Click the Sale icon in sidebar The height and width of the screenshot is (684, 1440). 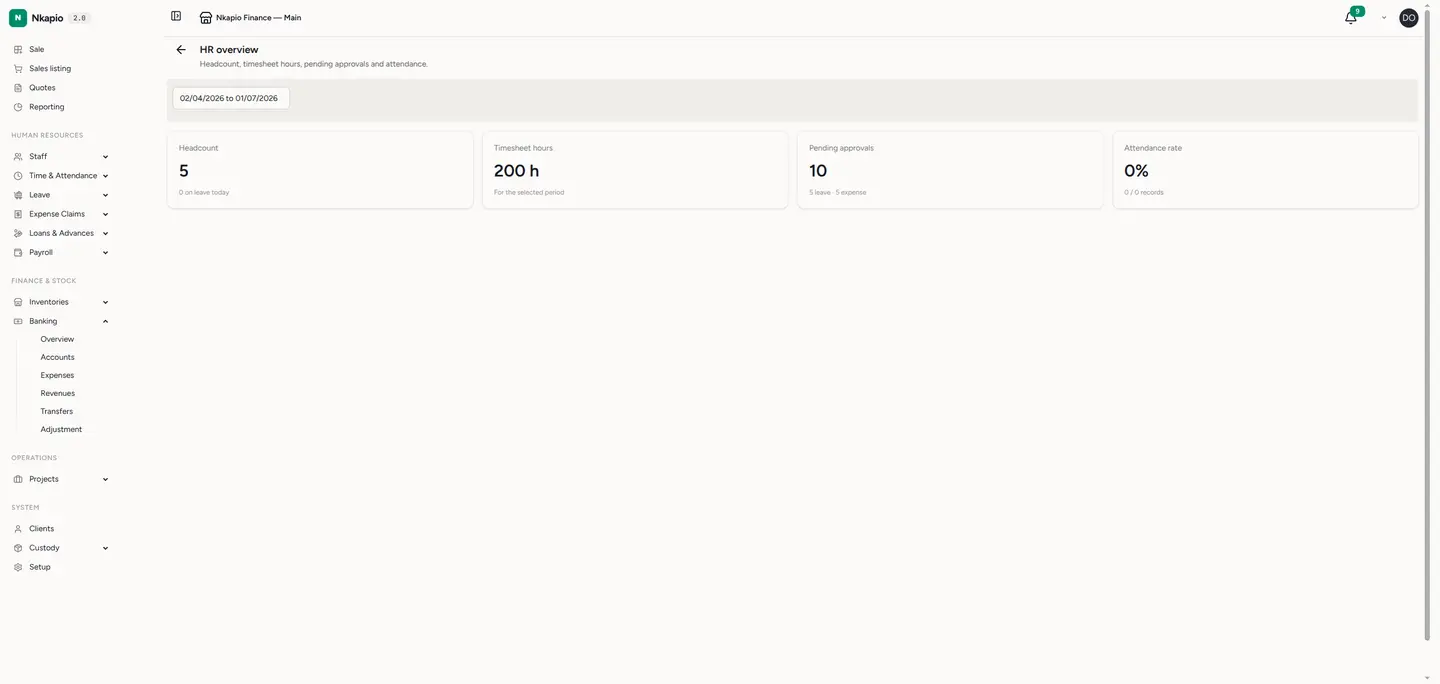(18, 49)
